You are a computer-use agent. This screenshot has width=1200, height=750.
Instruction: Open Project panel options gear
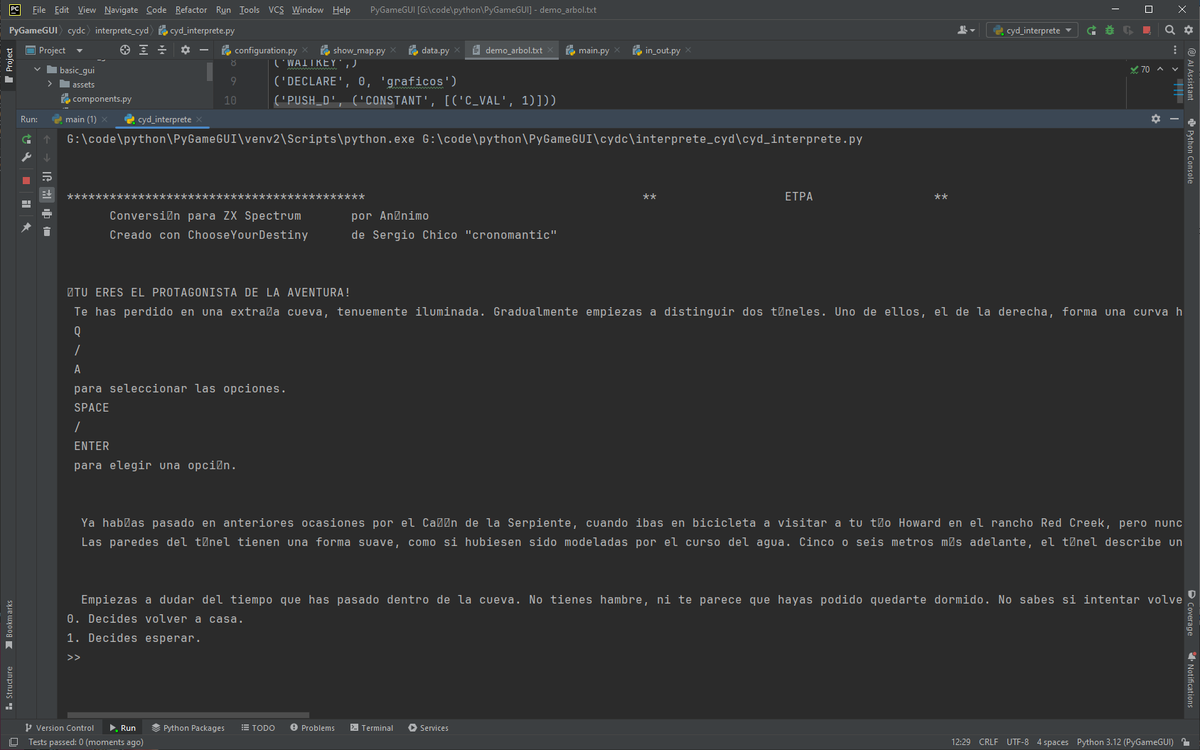click(185, 50)
